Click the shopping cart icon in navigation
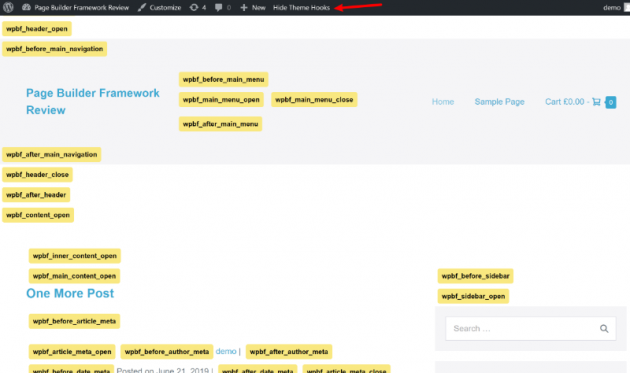Viewport: 630px width, 373px height. pos(596,102)
